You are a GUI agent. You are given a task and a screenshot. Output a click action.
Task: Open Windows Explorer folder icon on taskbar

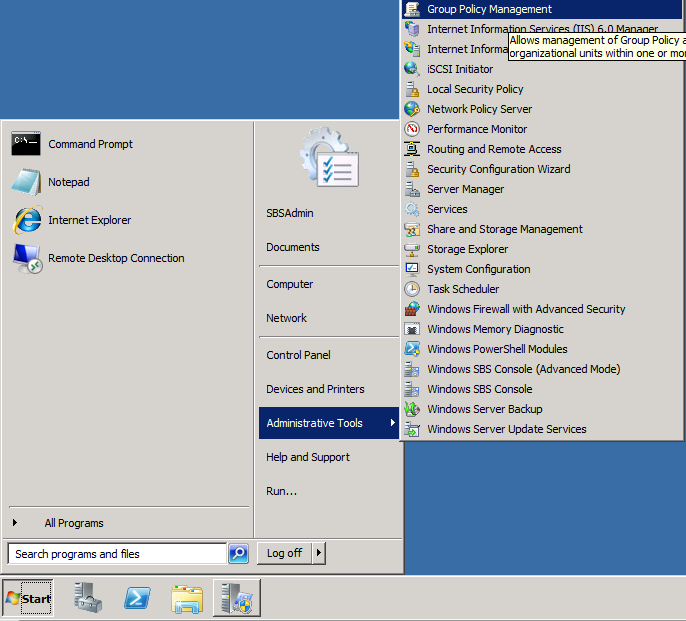coord(187,598)
